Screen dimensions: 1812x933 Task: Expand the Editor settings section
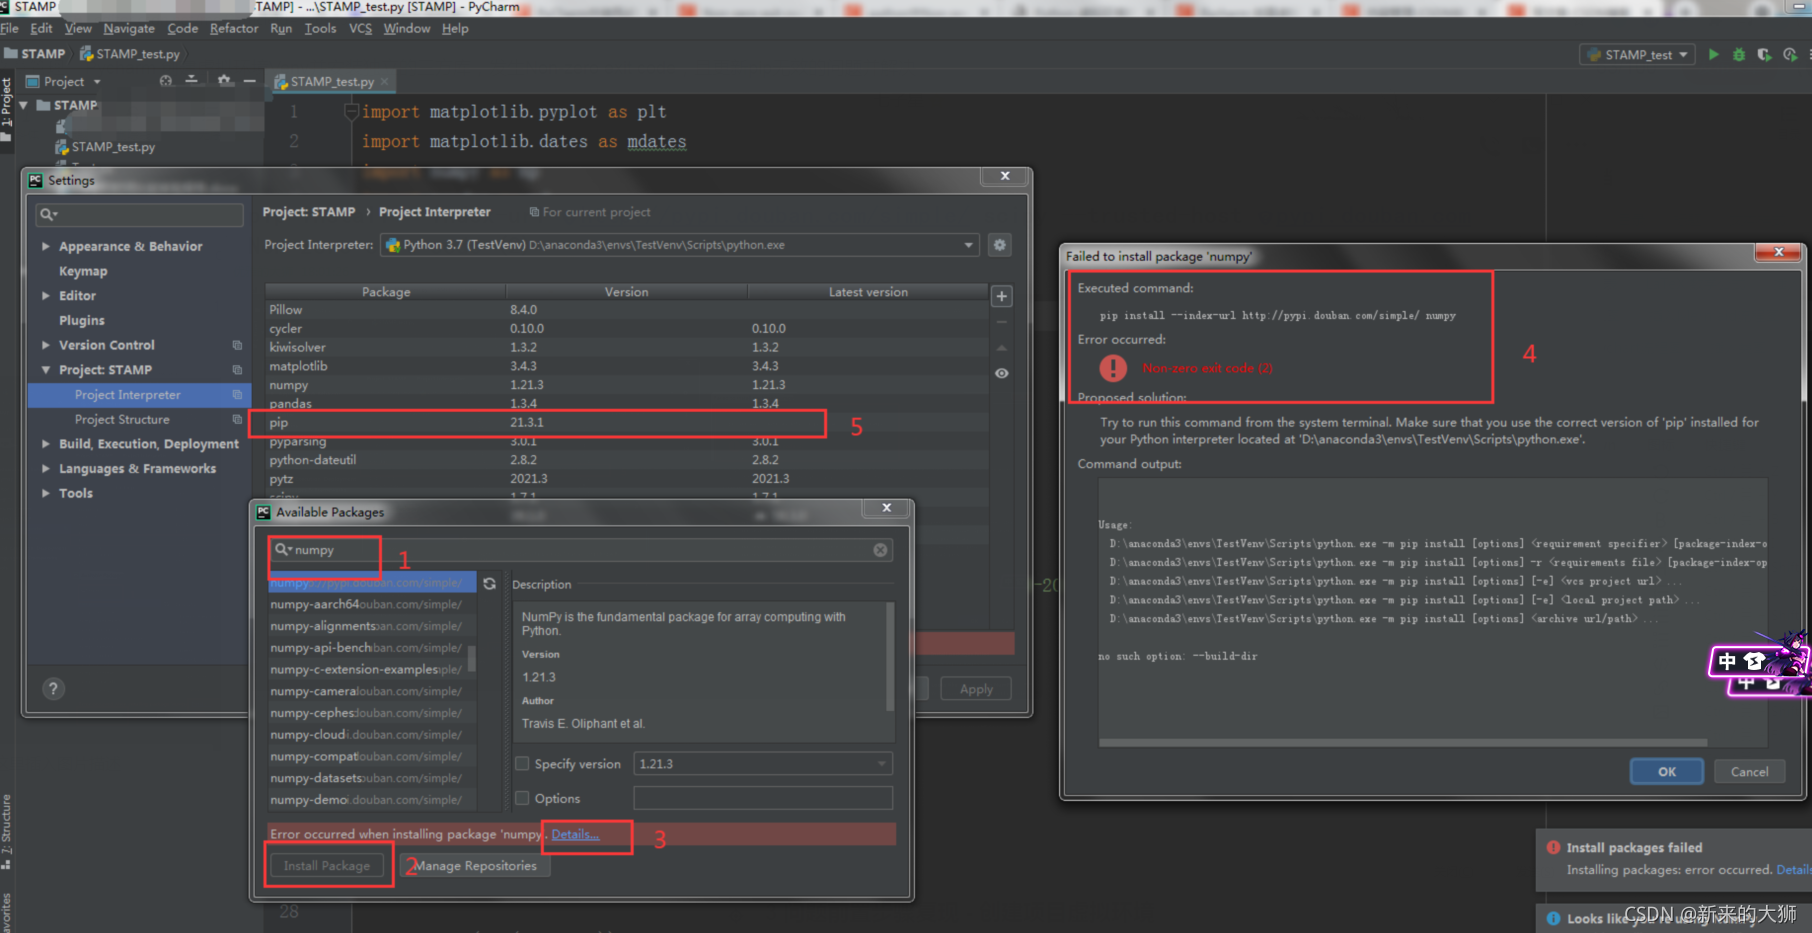[46, 296]
